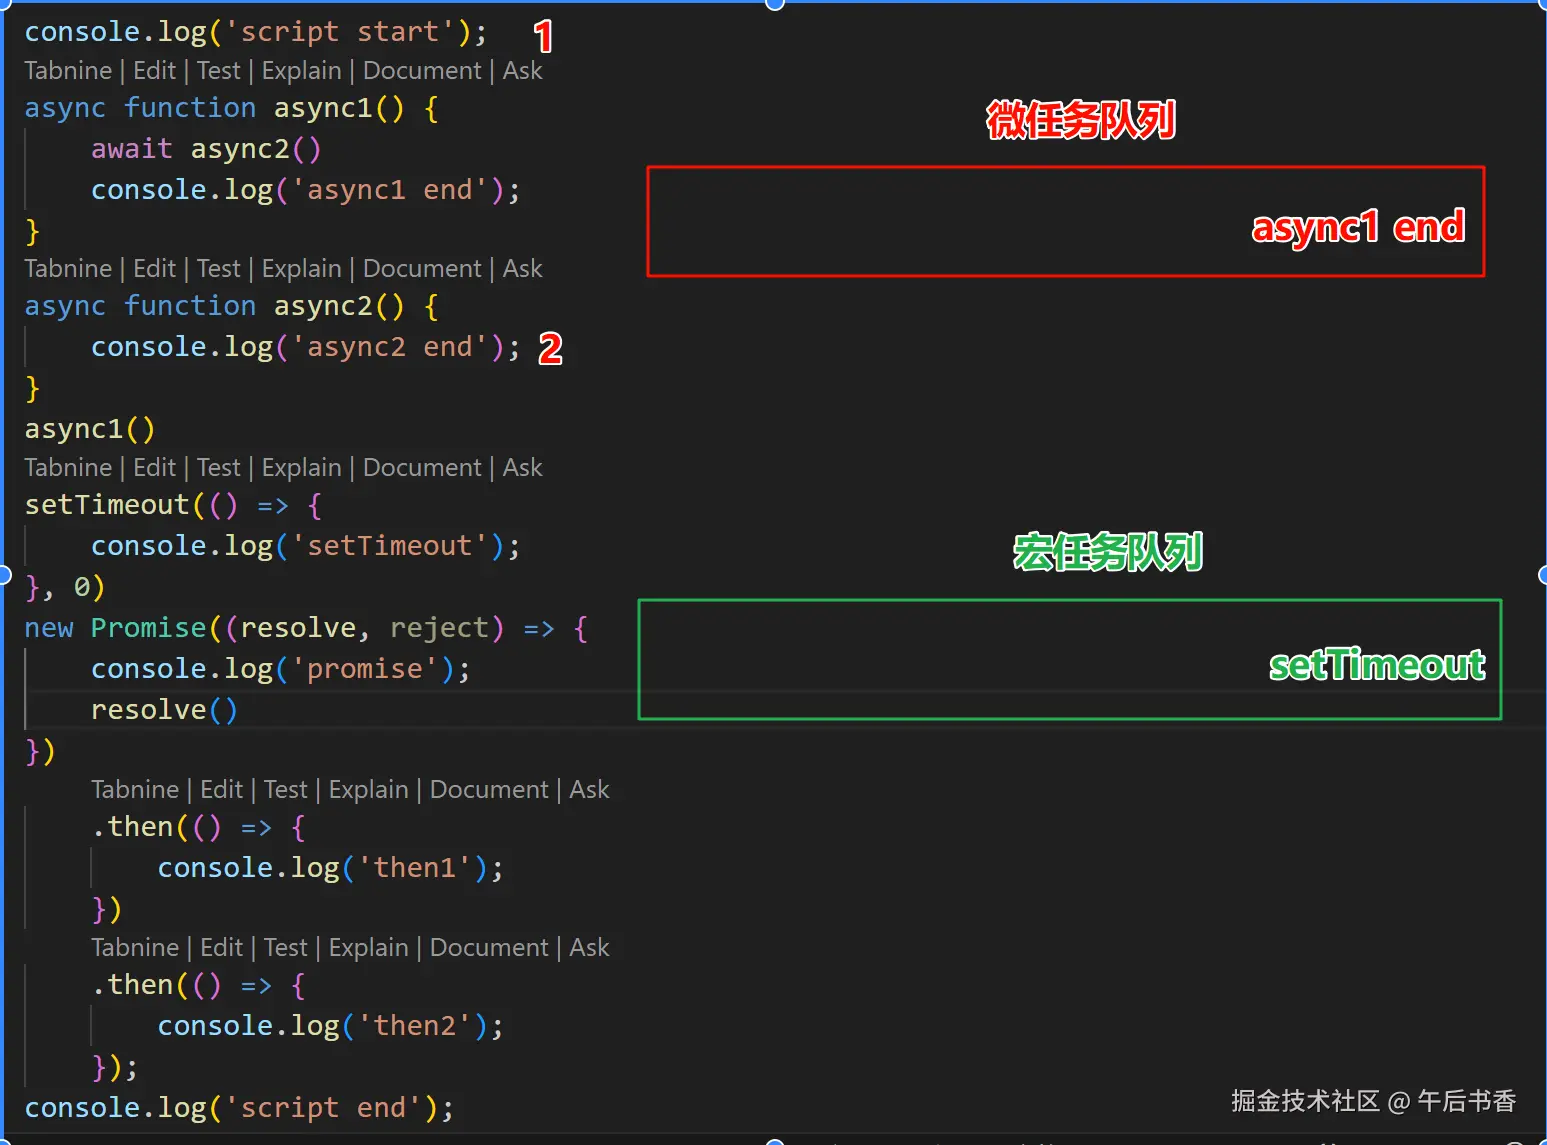This screenshot has height=1145, width=1547.
Task: Click Edit action above the first .then handler
Action: [221, 789]
